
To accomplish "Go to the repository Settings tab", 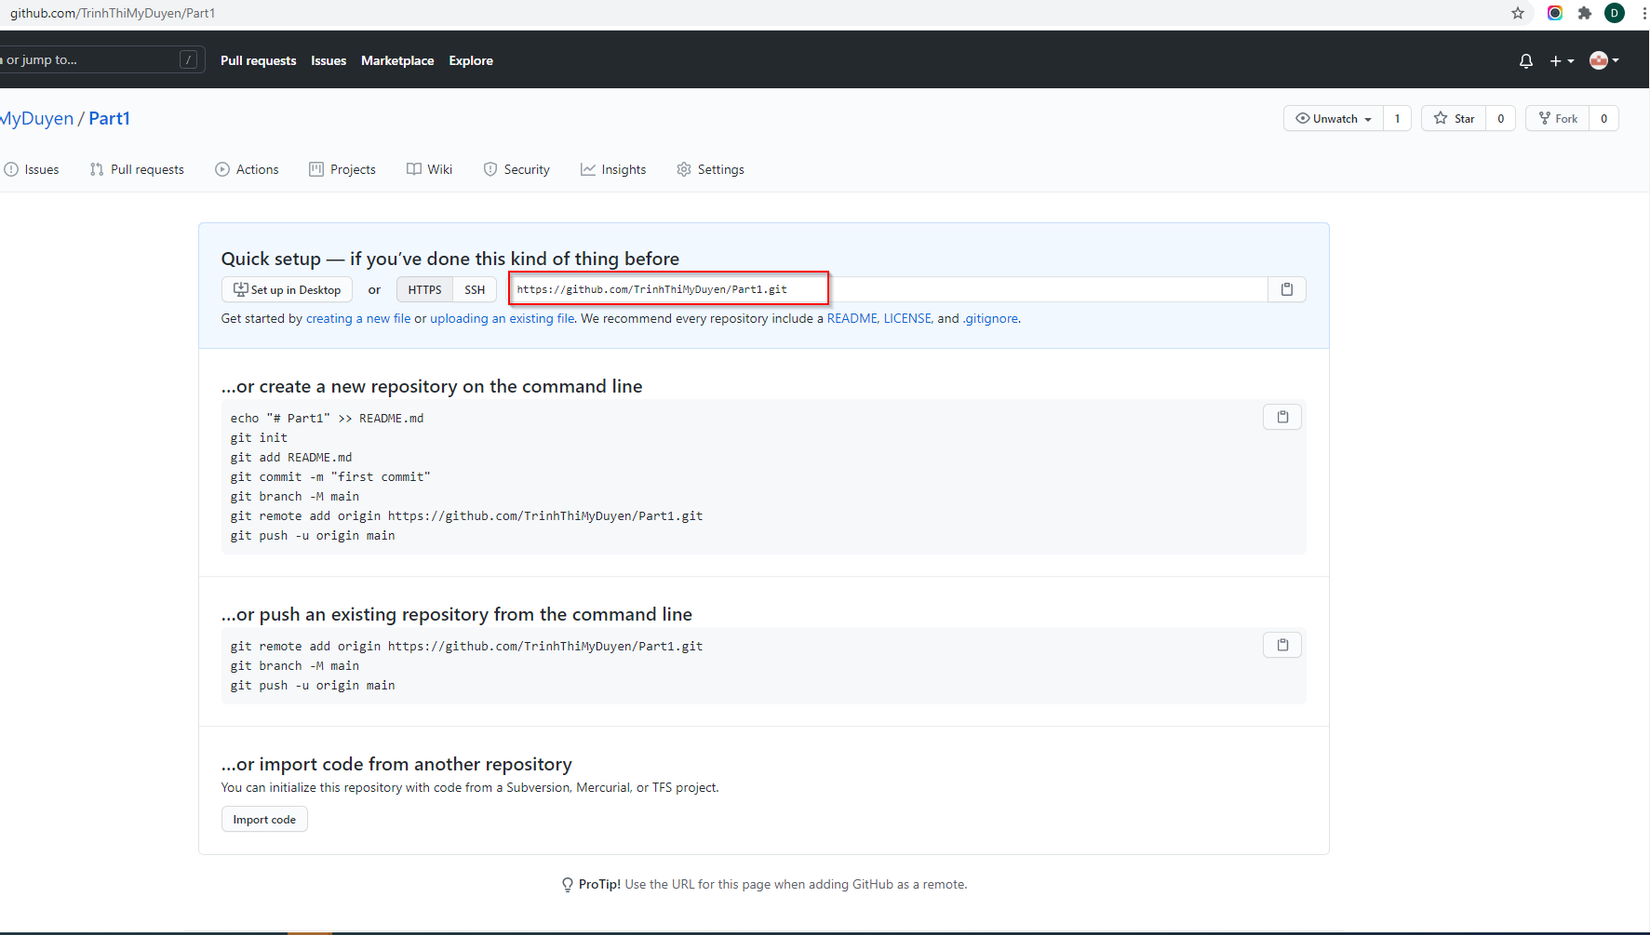I will pos(710,169).
